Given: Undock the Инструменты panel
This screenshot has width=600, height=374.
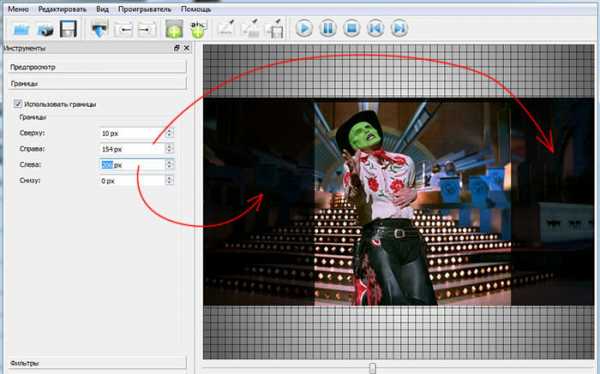Looking at the screenshot, I should [177, 48].
